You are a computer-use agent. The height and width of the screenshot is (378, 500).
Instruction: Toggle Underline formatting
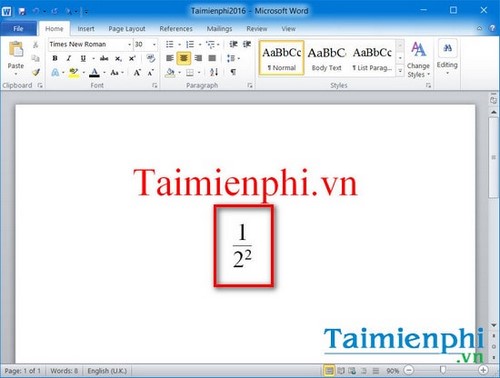pyautogui.click(x=83, y=59)
